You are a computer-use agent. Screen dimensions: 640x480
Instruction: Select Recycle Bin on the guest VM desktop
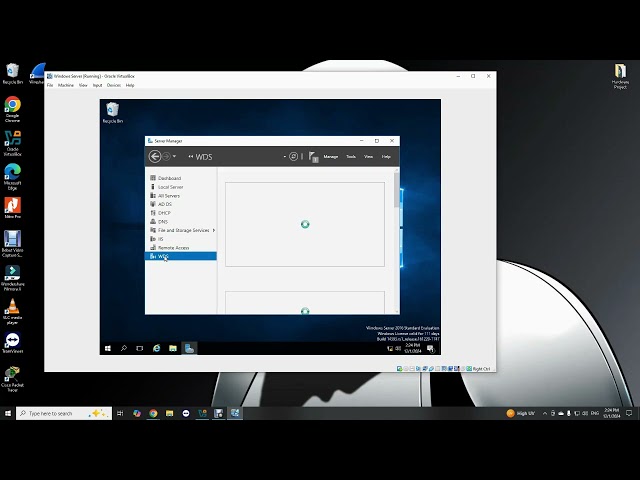pyautogui.click(x=113, y=113)
